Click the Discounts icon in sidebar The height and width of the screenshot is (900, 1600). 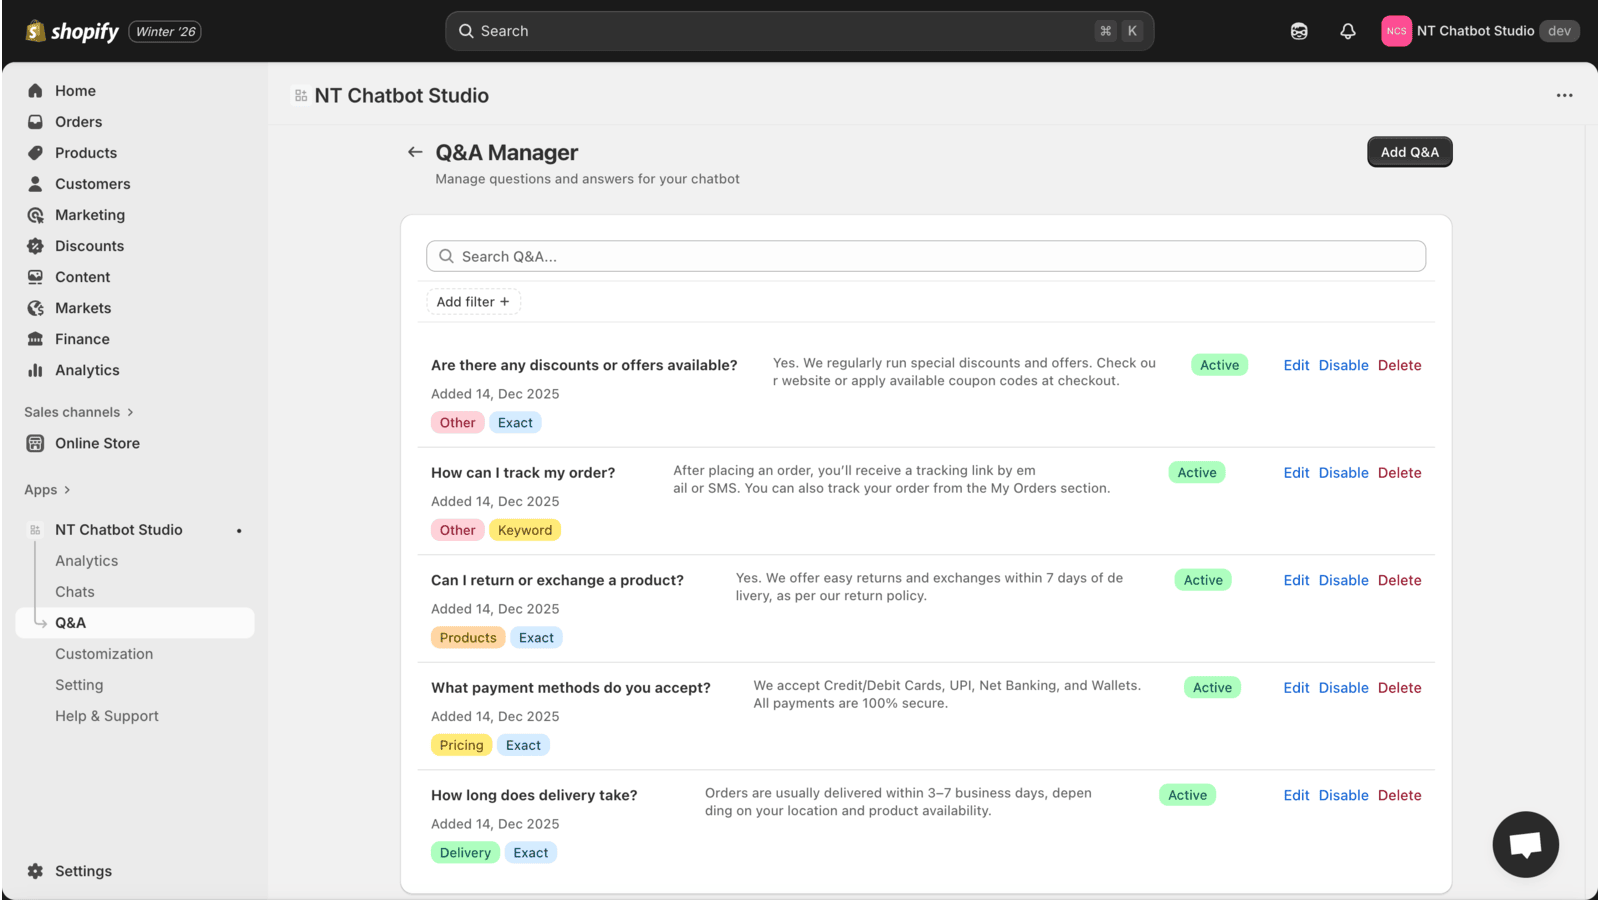click(x=36, y=246)
